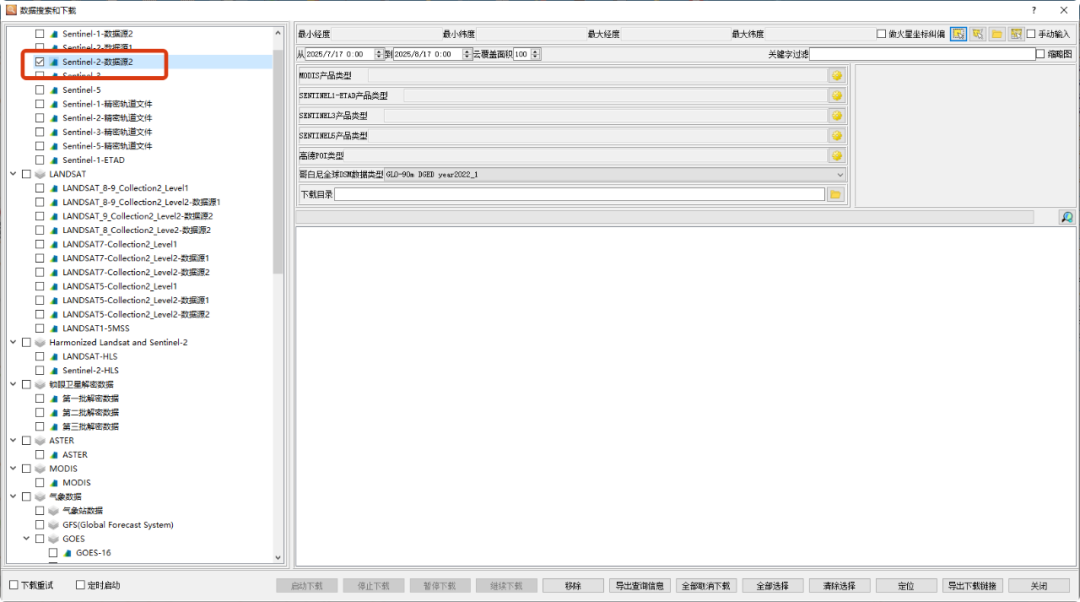Collapse the 气象数据 tree group
Screen dimensions: 1080x602
point(13,497)
